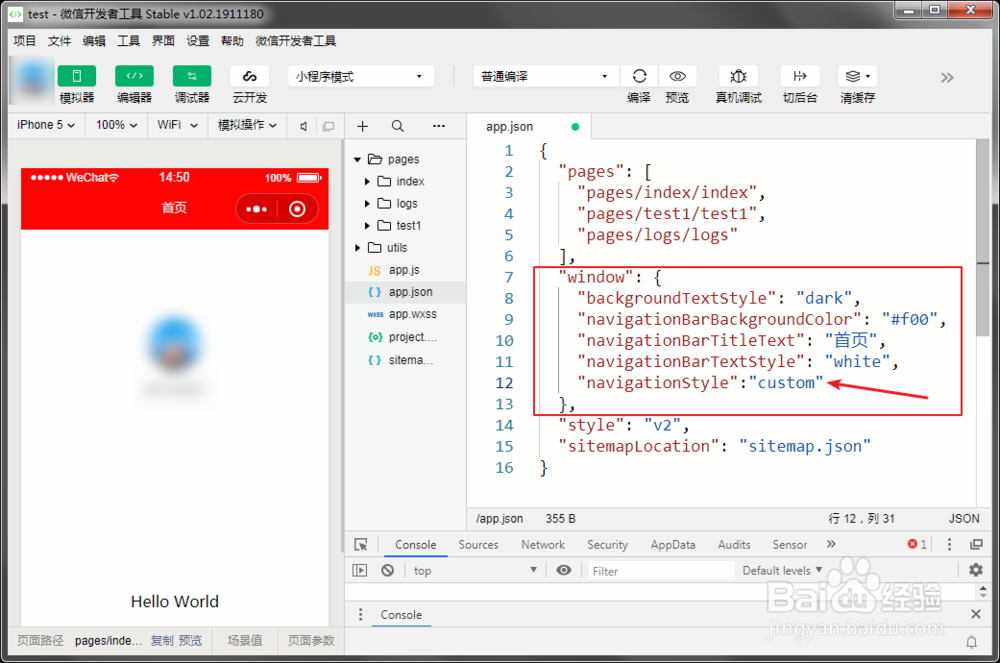This screenshot has width=1000, height=663.
Task: Start 真机调试 (Remote debugging)
Action: [738, 76]
